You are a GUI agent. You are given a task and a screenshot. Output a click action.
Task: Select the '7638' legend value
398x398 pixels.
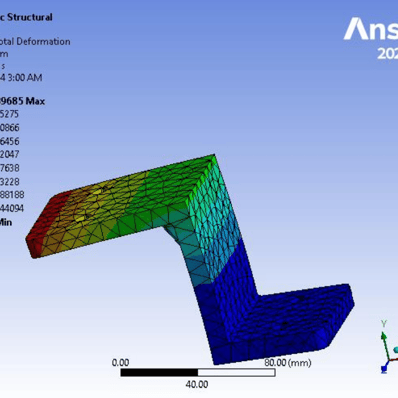click(10, 168)
